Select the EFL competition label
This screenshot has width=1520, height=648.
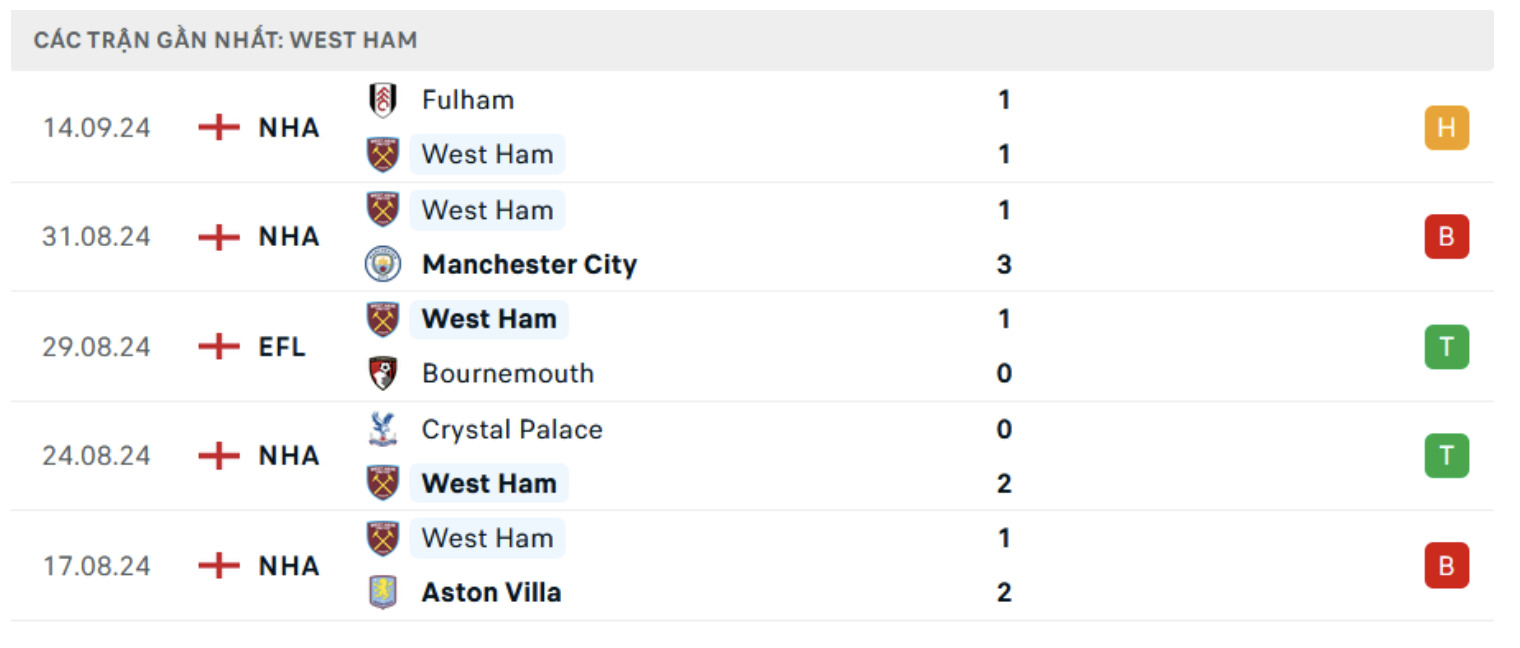pyautogui.click(x=285, y=347)
